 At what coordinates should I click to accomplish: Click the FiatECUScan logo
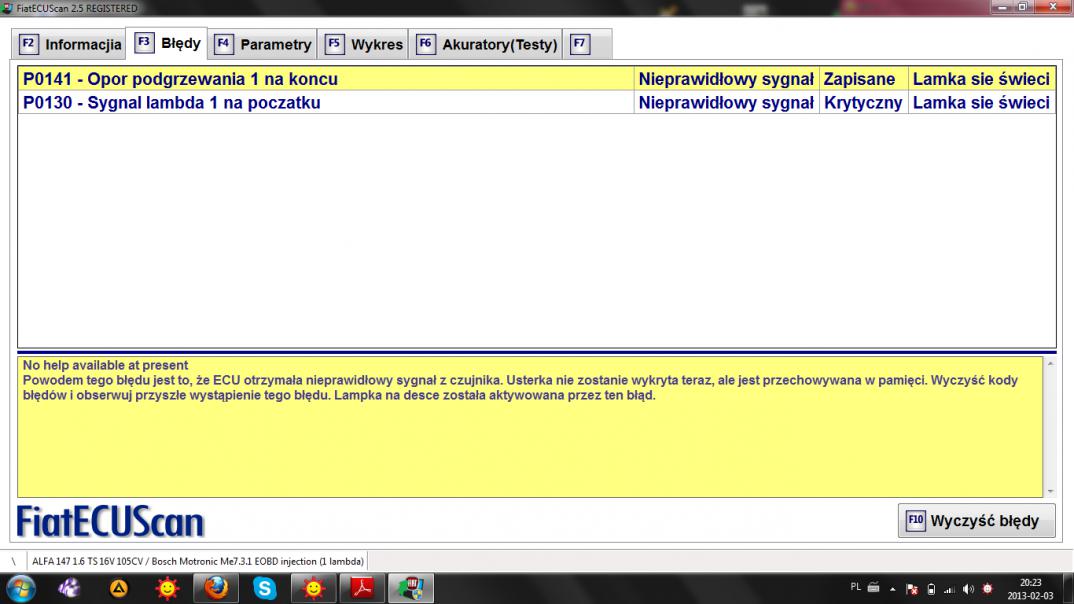click(x=110, y=522)
